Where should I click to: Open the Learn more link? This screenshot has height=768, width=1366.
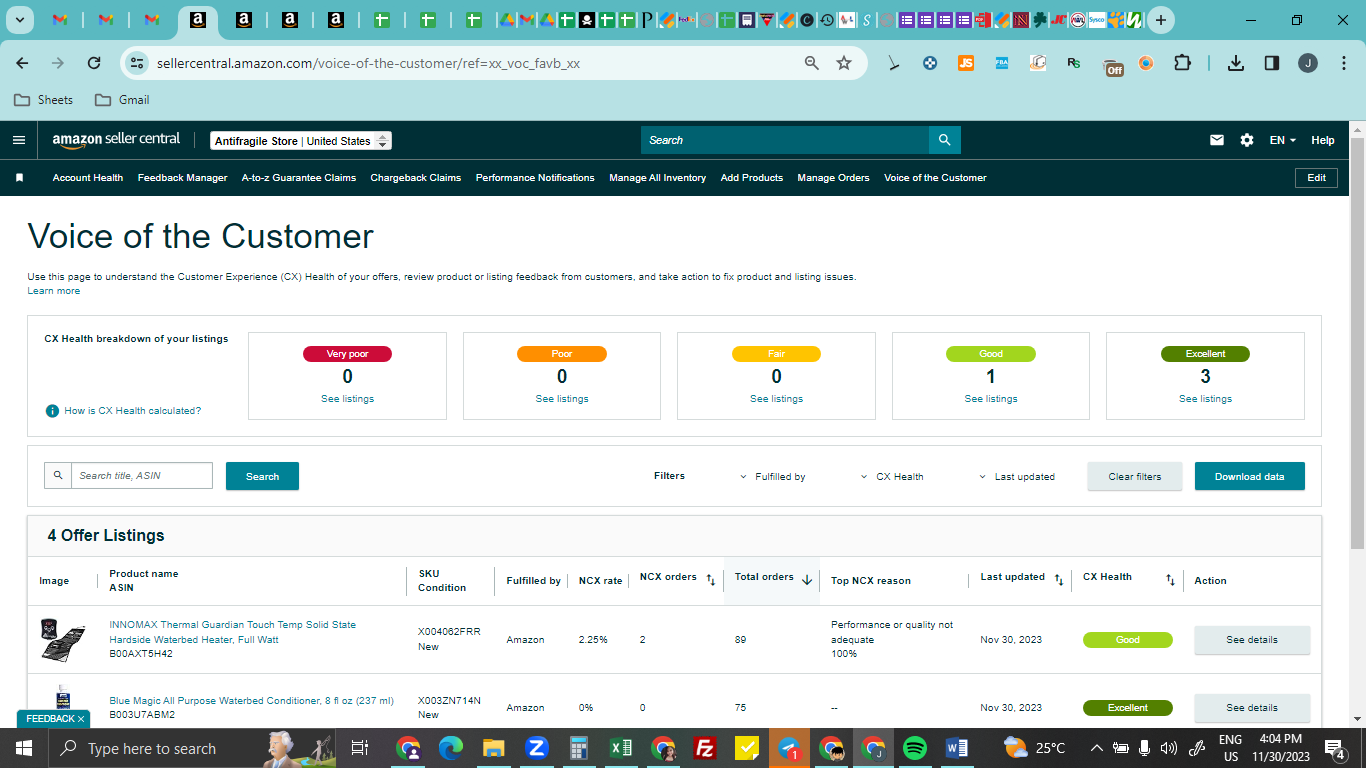[54, 291]
